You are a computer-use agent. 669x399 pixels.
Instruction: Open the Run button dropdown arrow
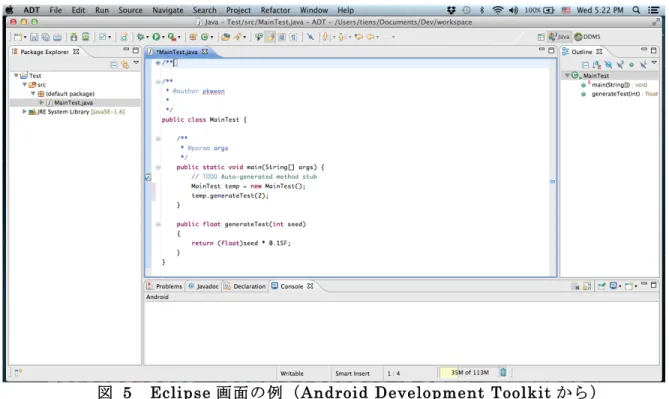[163, 38]
